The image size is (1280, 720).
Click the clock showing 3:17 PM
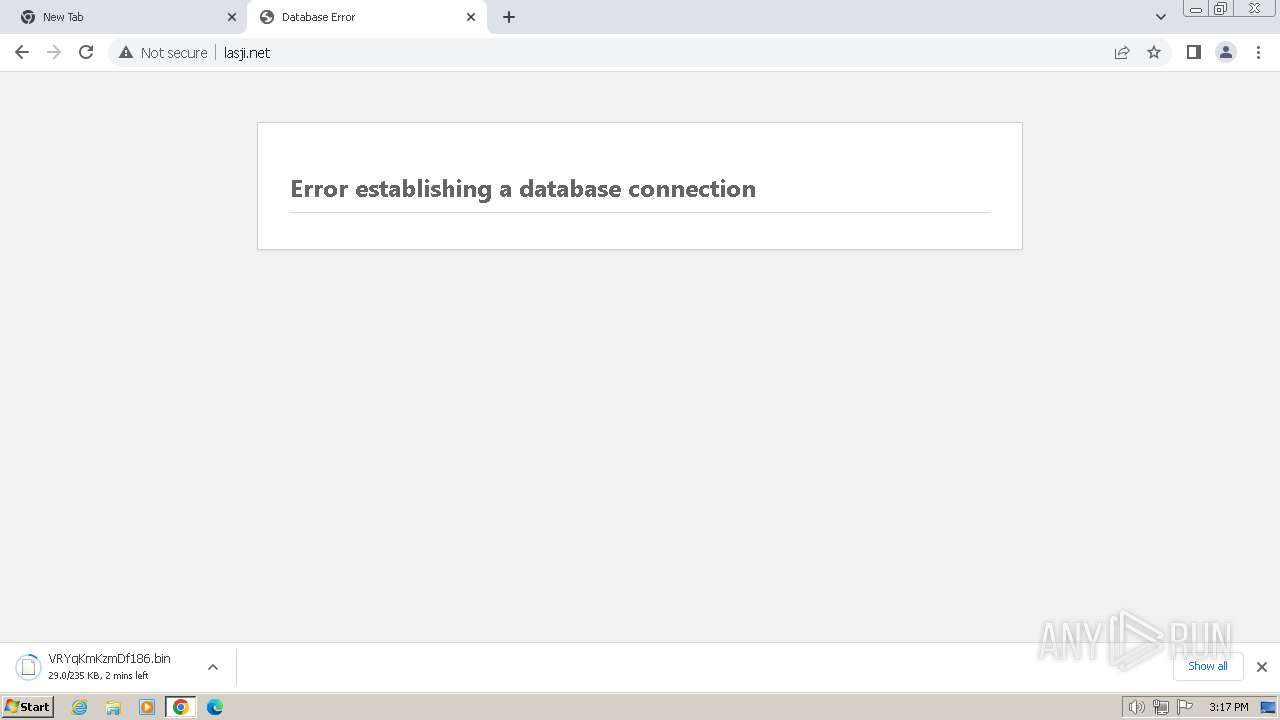(1229, 707)
